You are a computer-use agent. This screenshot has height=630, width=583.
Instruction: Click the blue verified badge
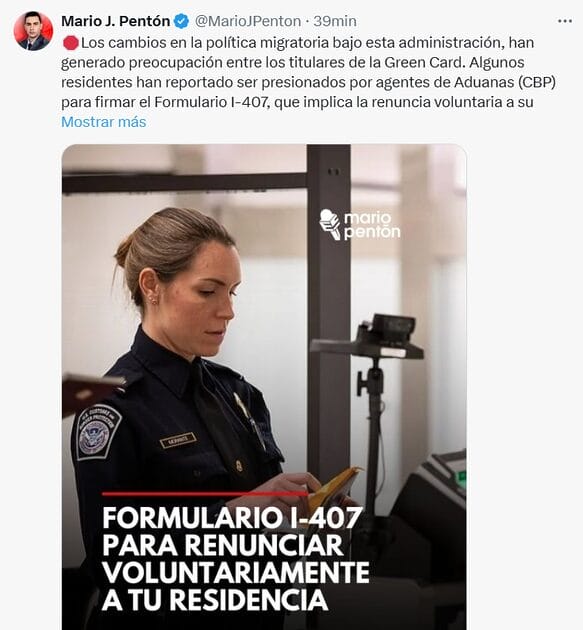coord(182,21)
